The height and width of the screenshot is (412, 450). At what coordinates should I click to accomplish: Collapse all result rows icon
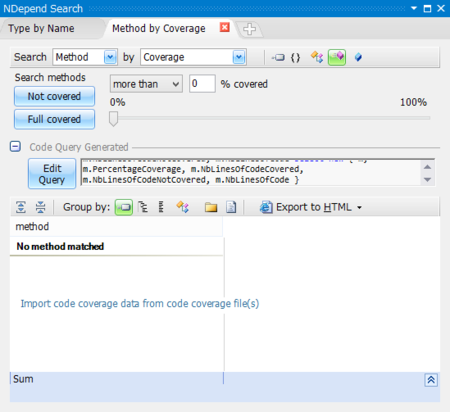pyautogui.click(x=40, y=207)
